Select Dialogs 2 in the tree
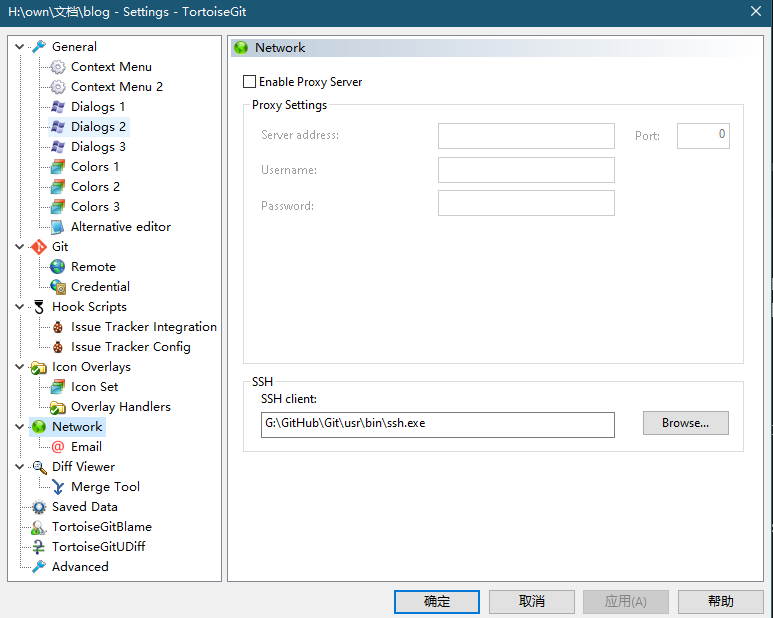 [x=98, y=127]
